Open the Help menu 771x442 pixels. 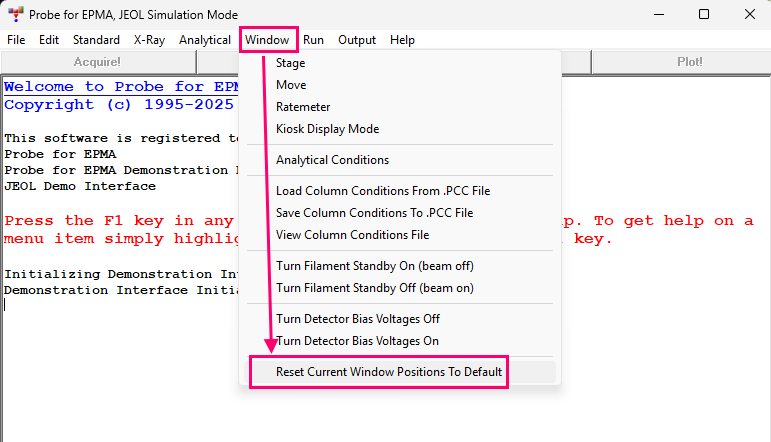[402, 40]
